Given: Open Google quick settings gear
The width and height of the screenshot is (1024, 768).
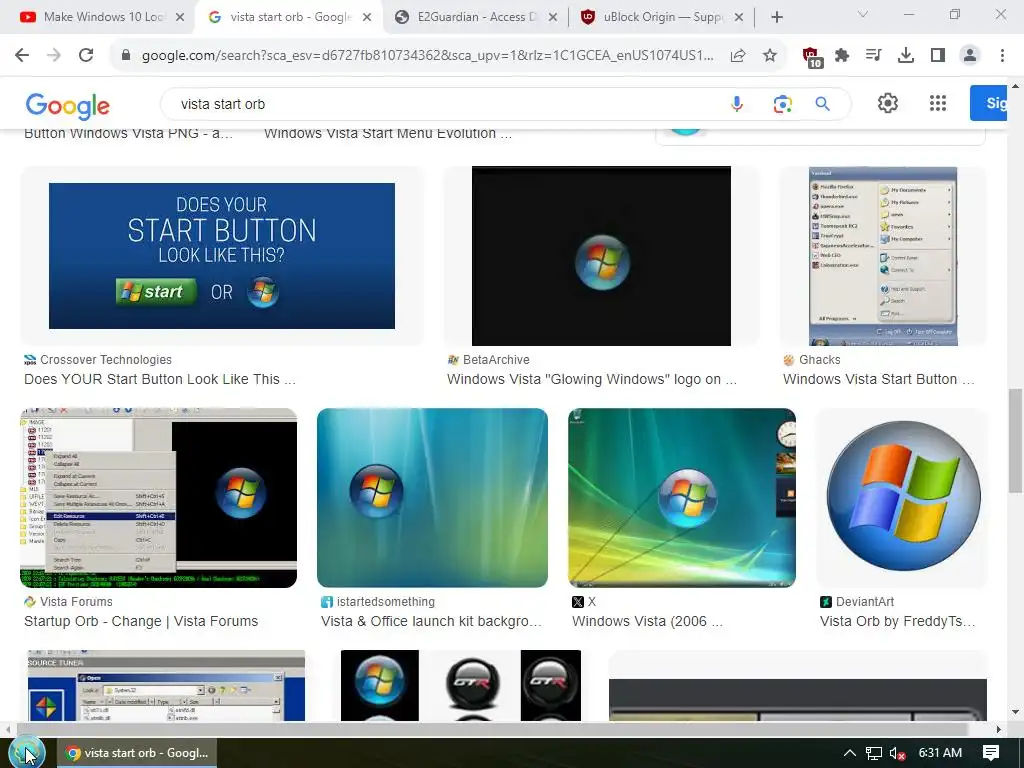Looking at the screenshot, I should tap(888, 103).
